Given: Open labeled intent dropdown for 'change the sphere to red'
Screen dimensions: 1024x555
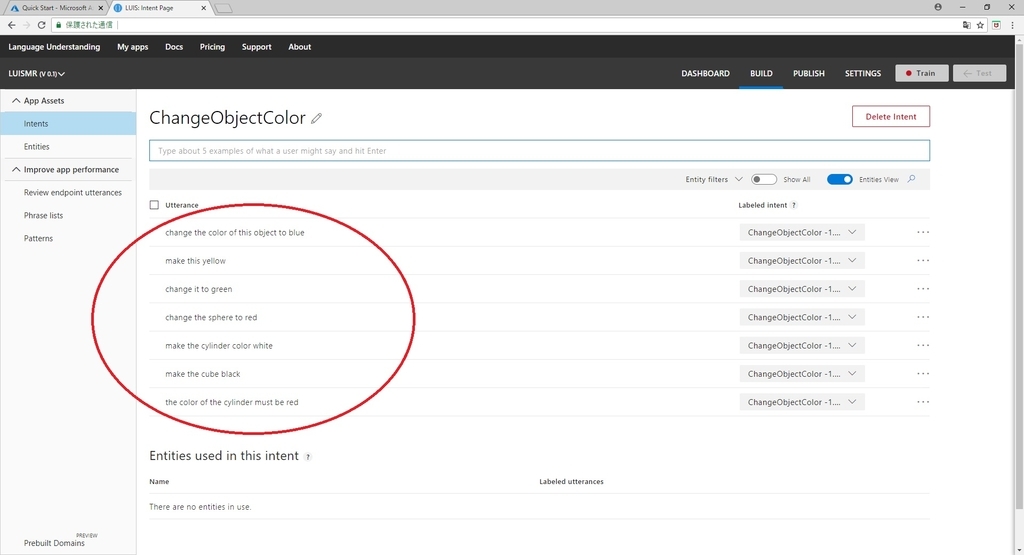Looking at the screenshot, I should click(x=802, y=317).
